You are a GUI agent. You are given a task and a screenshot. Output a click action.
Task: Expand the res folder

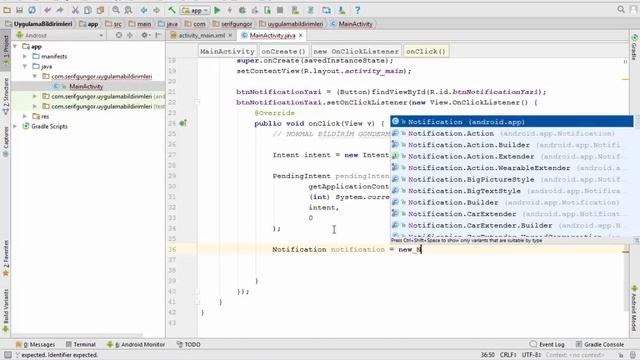(x=25, y=116)
